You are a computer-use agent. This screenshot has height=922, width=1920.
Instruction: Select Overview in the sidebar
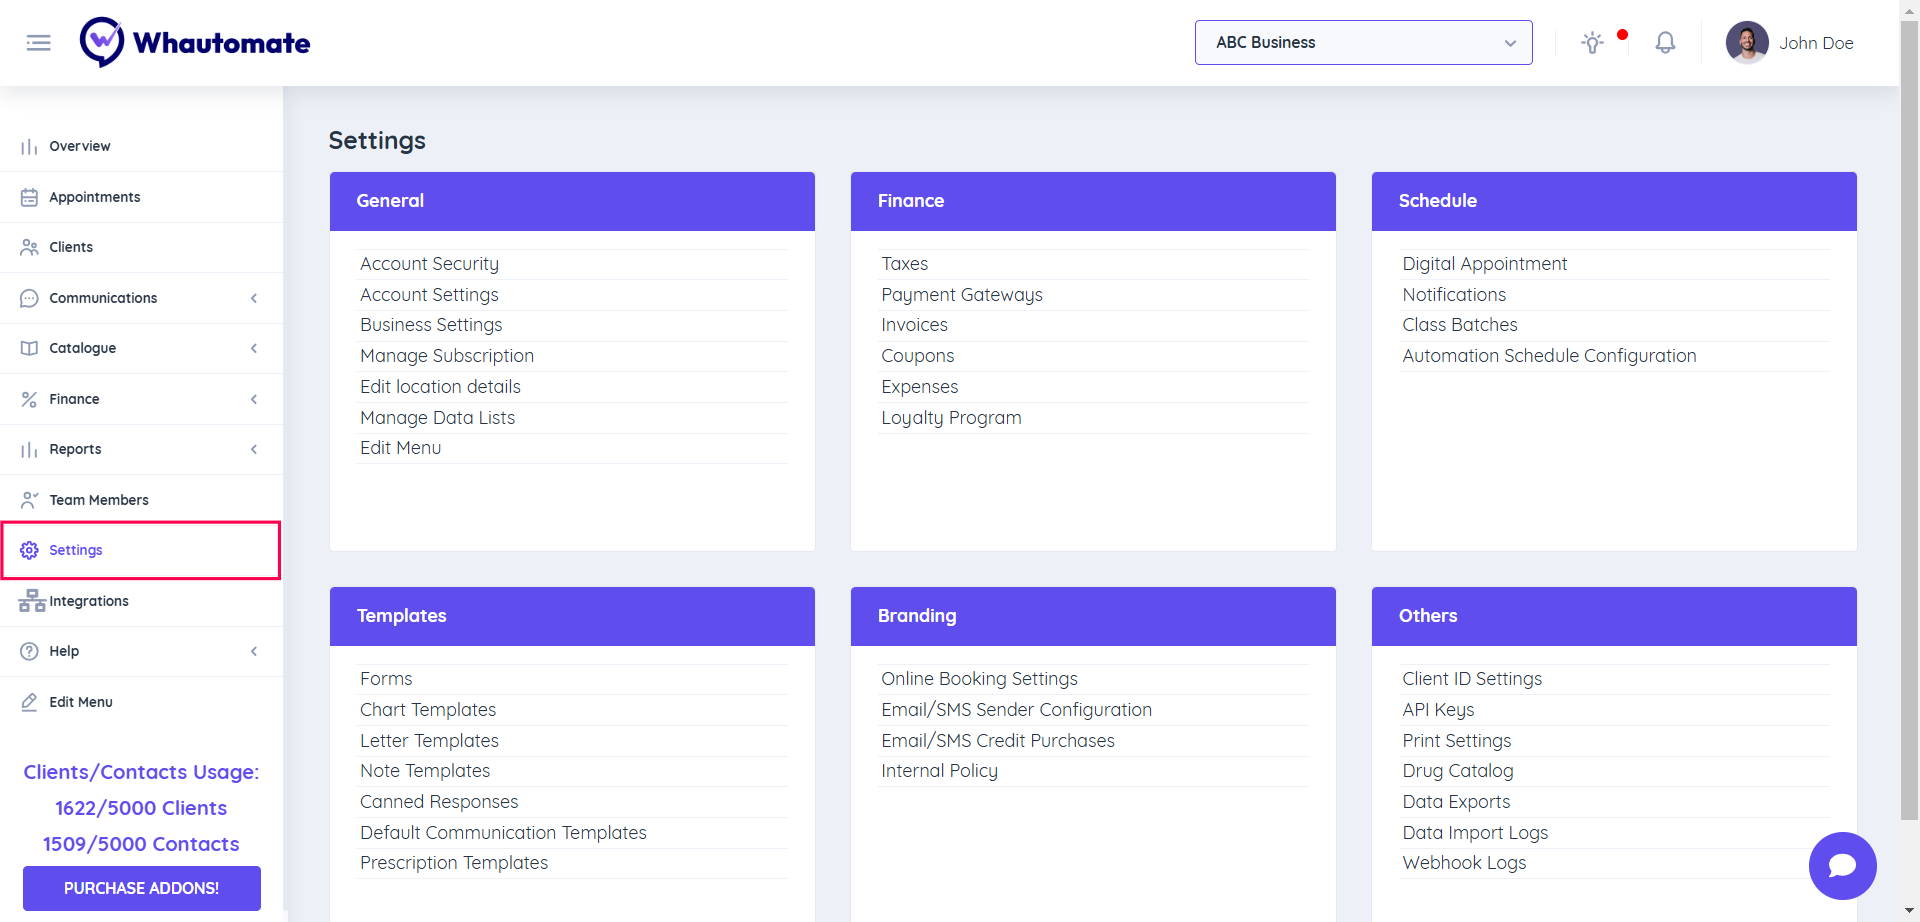click(80, 146)
